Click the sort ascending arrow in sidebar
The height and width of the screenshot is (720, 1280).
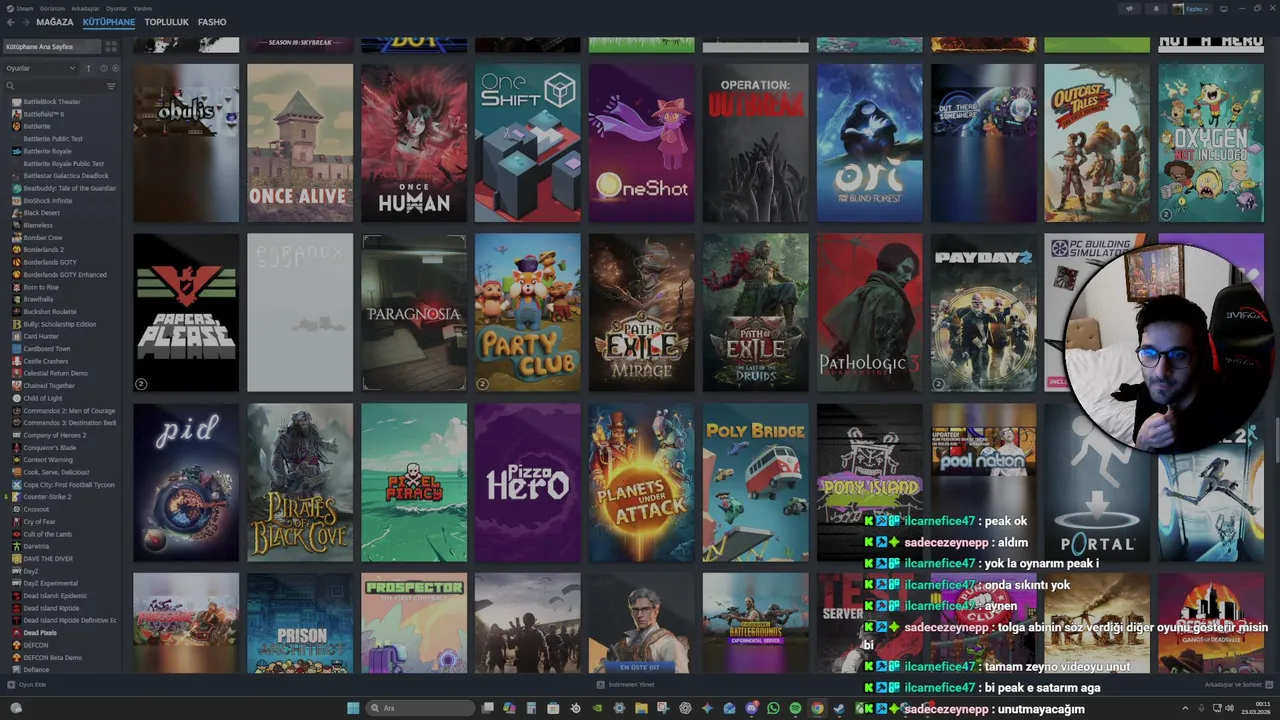click(88, 68)
